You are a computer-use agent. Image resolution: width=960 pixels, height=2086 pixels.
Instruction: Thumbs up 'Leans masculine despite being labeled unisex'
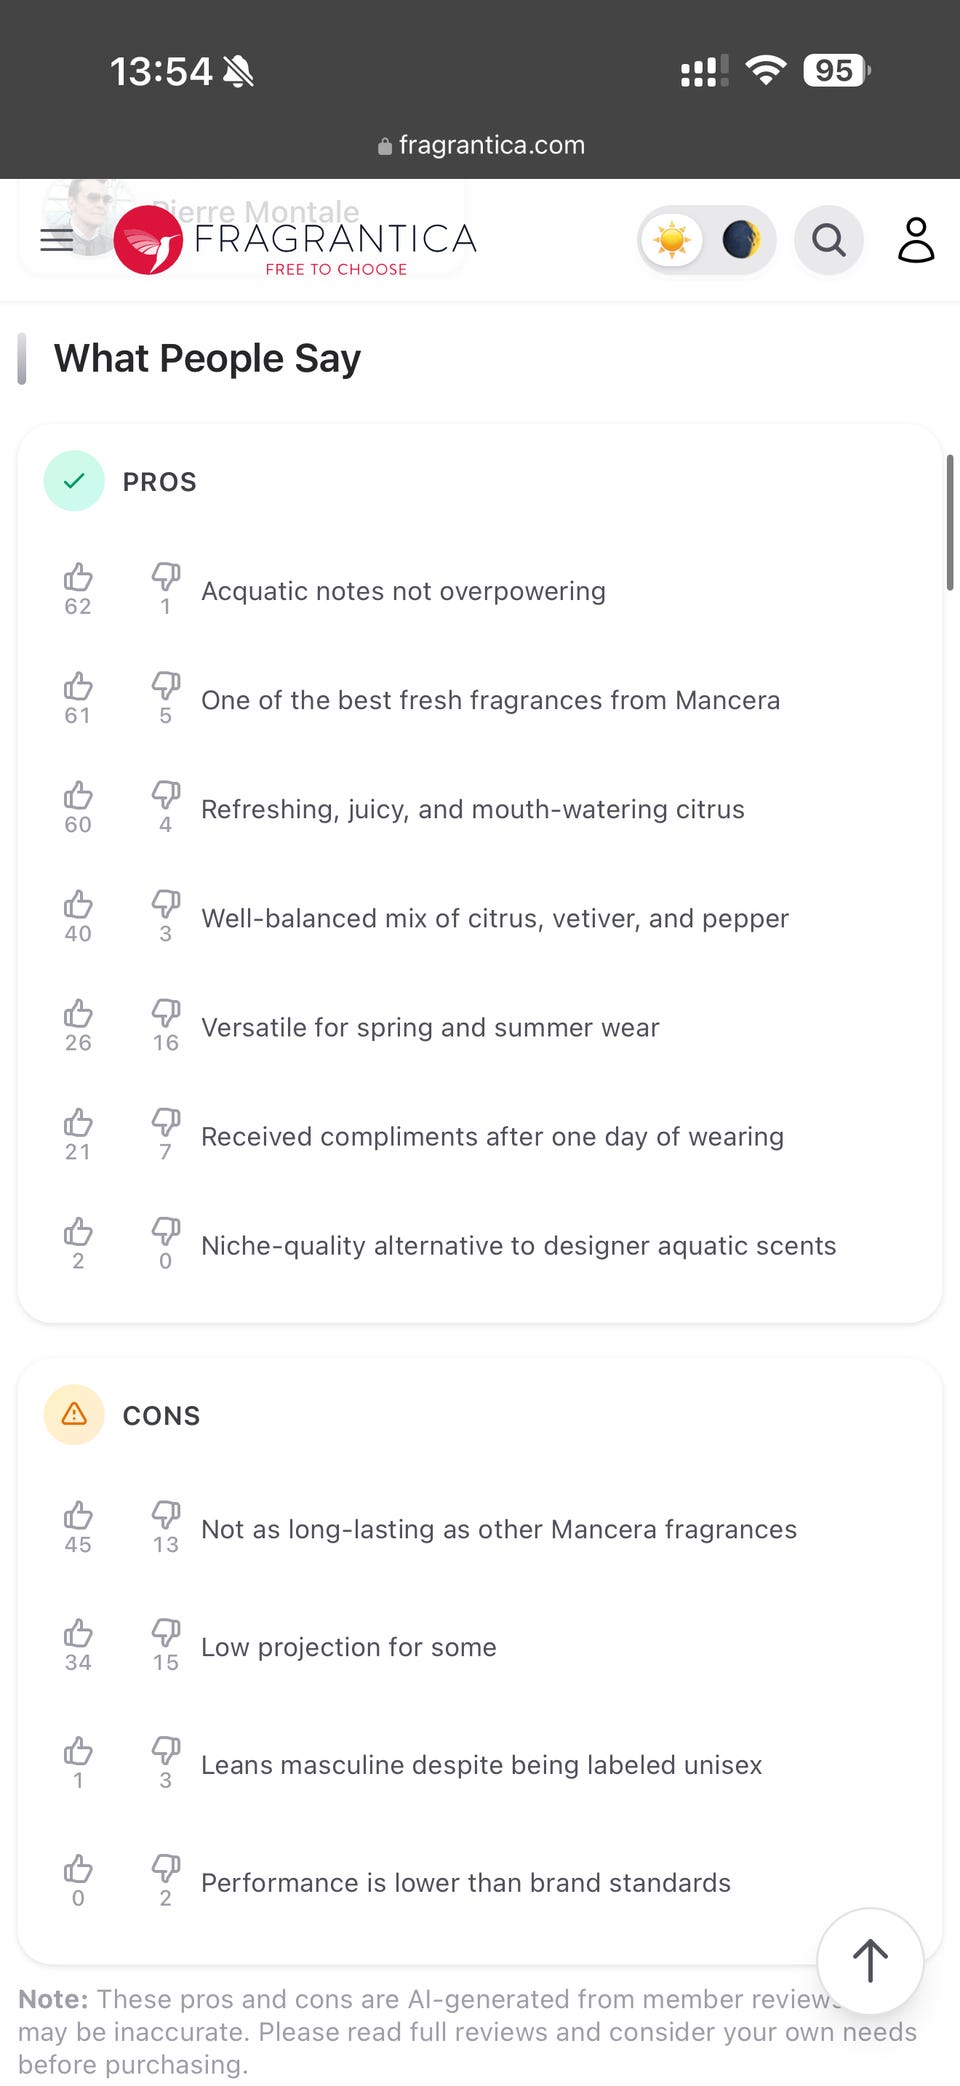point(78,1752)
